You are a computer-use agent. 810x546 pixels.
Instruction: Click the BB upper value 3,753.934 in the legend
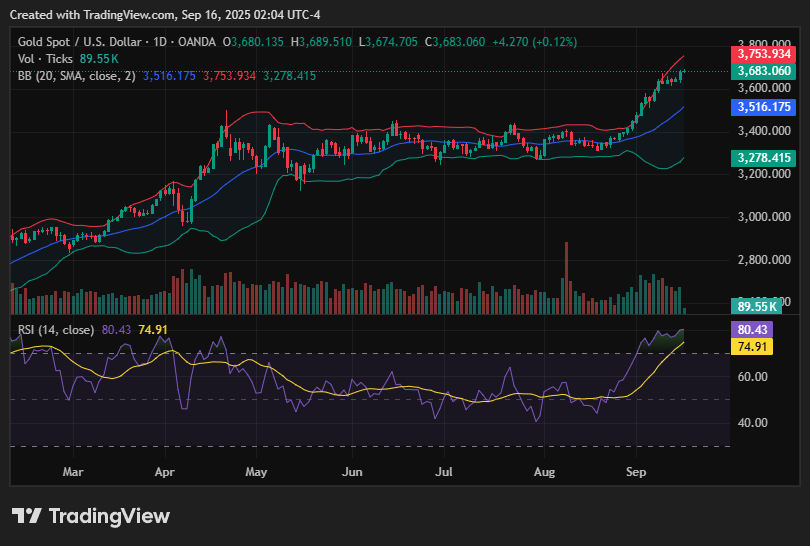[x=229, y=76]
